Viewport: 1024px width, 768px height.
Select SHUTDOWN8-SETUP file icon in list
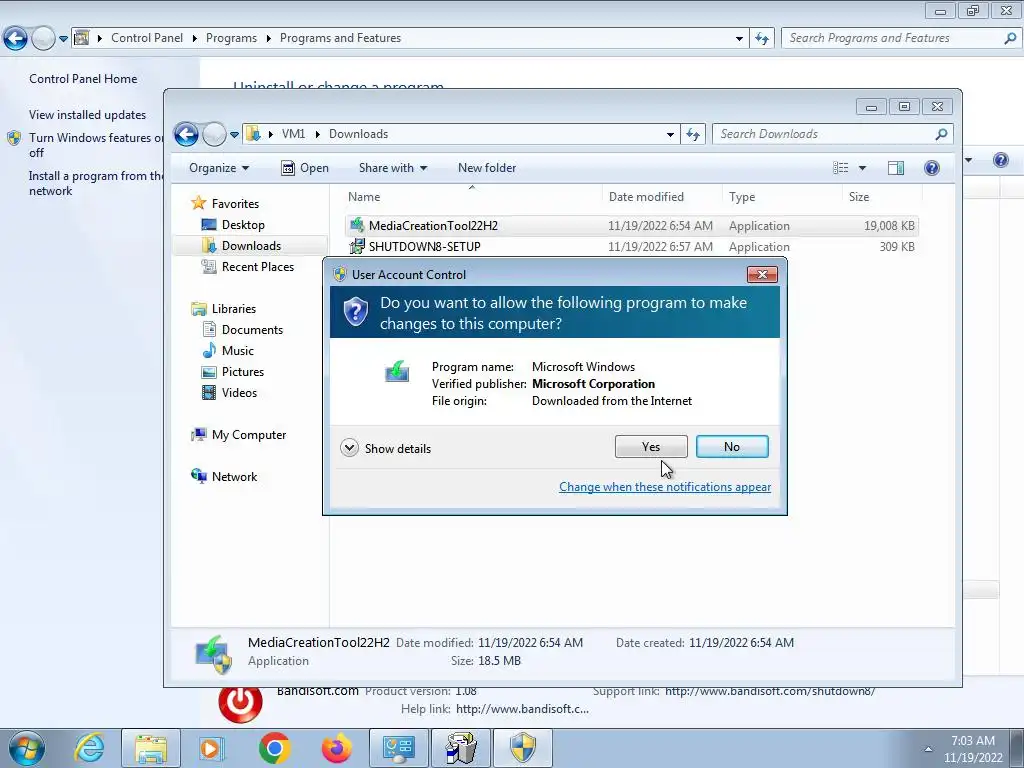(x=357, y=246)
